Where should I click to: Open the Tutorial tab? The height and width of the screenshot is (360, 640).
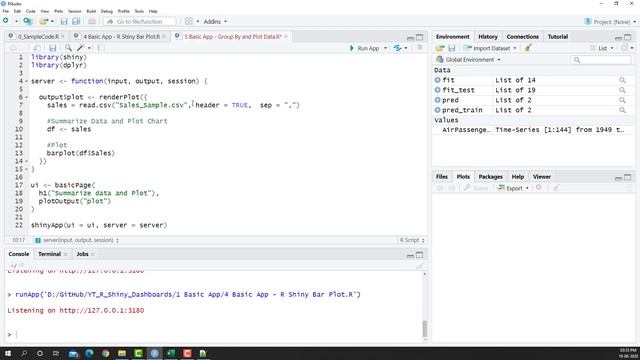[558, 36]
